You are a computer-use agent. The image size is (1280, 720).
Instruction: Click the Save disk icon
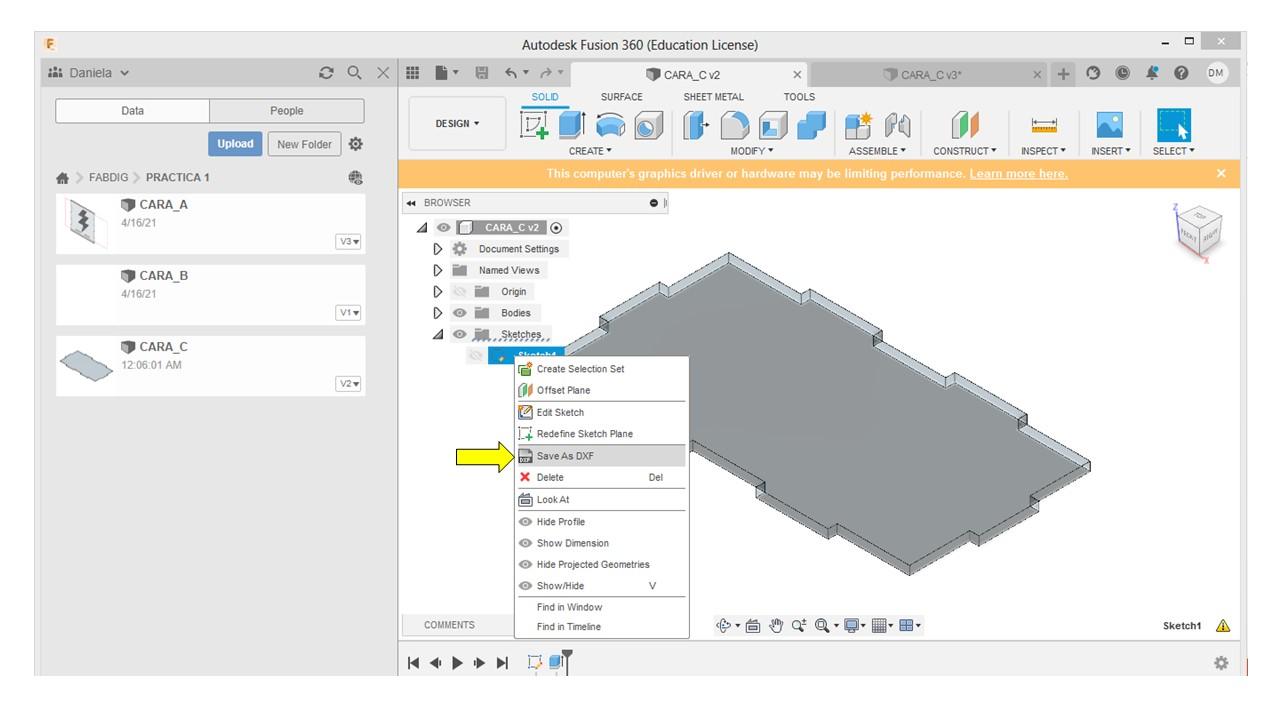(481, 73)
